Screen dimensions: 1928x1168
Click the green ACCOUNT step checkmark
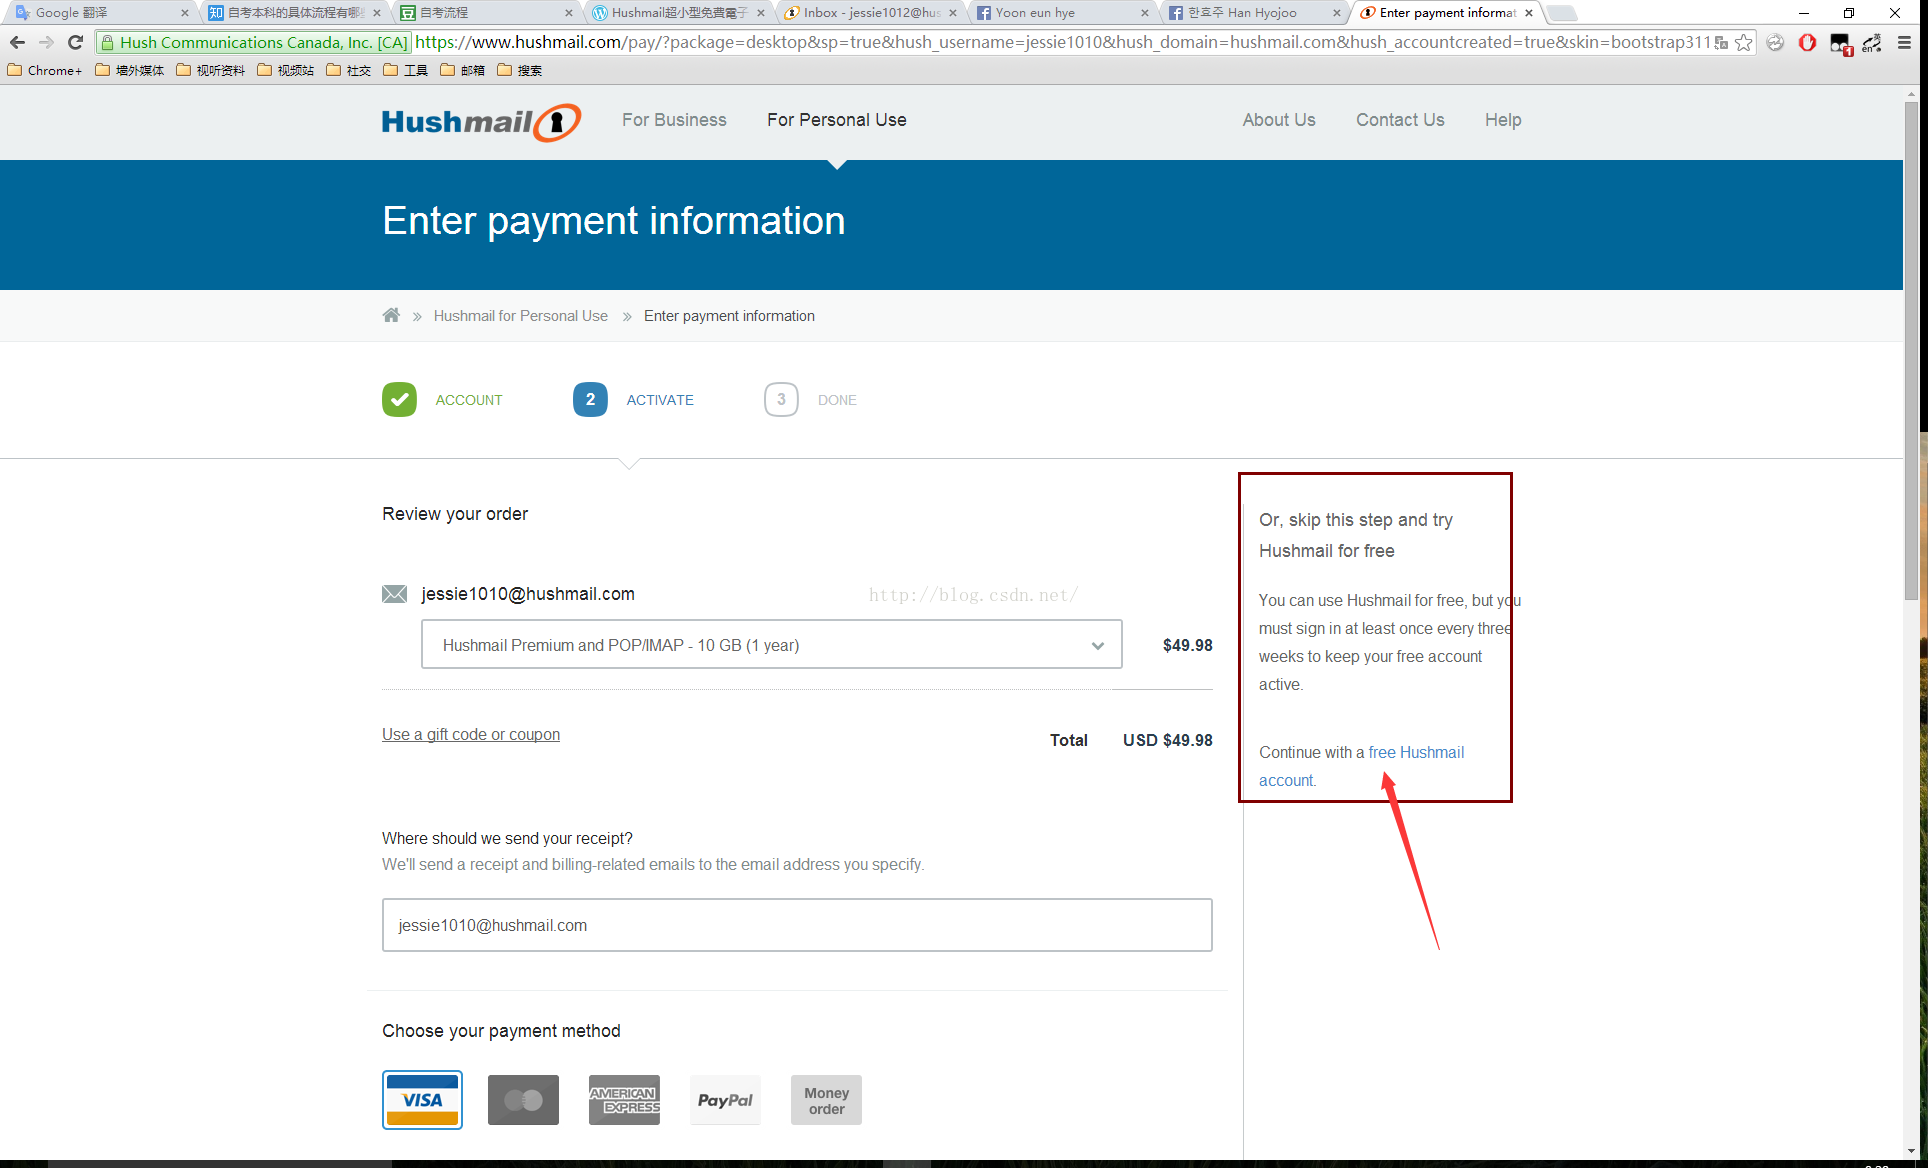(399, 399)
